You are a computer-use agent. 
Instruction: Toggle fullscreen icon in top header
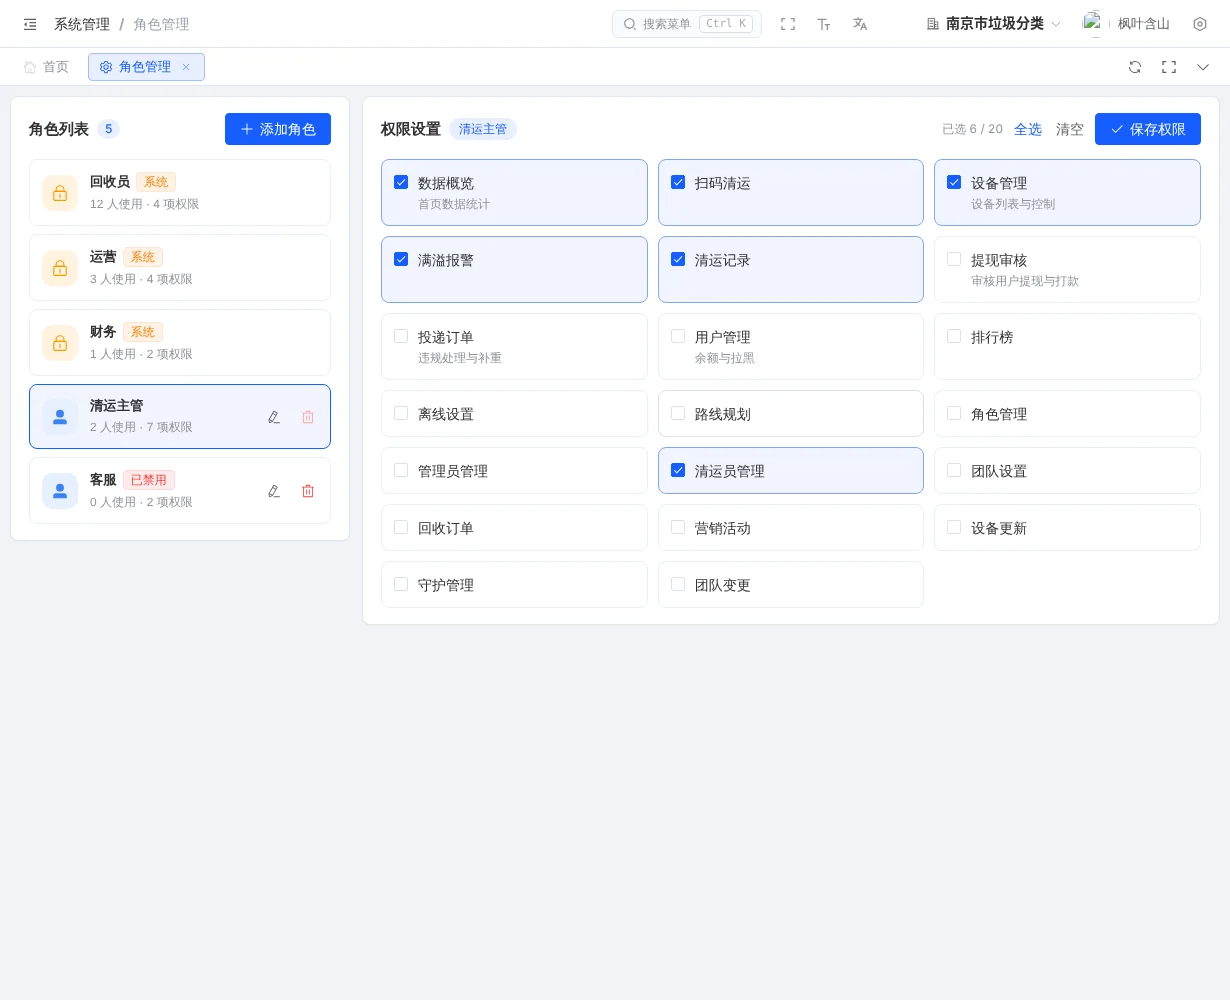(788, 24)
